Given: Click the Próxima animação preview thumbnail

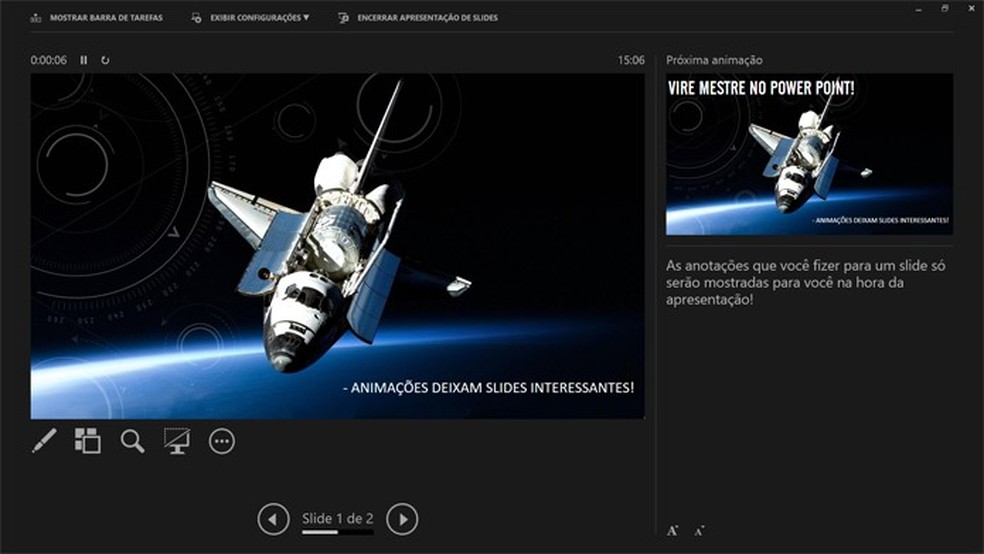Looking at the screenshot, I should [809, 154].
